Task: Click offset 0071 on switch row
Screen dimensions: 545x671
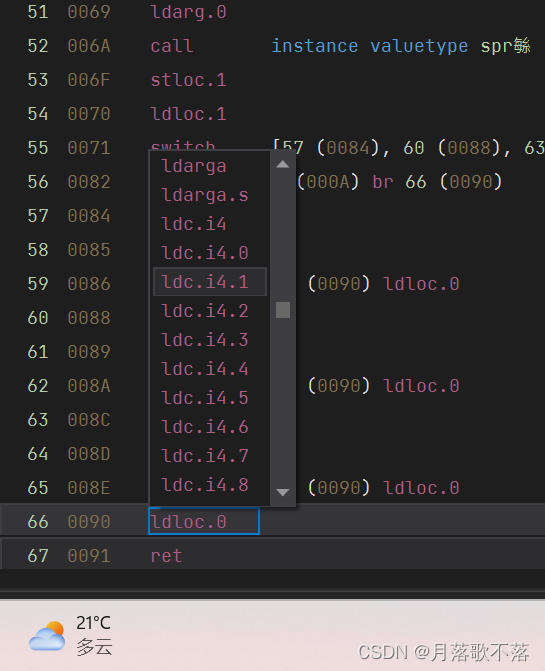Action: tap(89, 148)
